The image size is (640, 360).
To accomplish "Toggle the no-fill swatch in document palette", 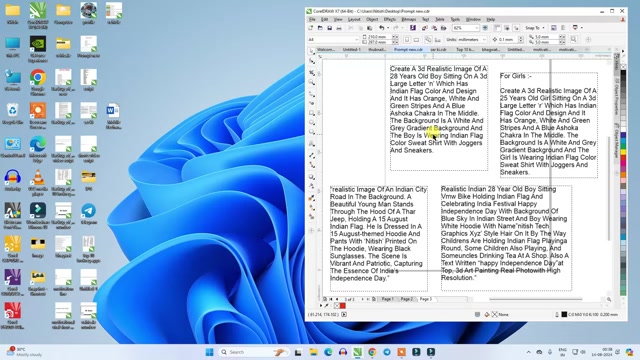I will (x=337, y=306).
